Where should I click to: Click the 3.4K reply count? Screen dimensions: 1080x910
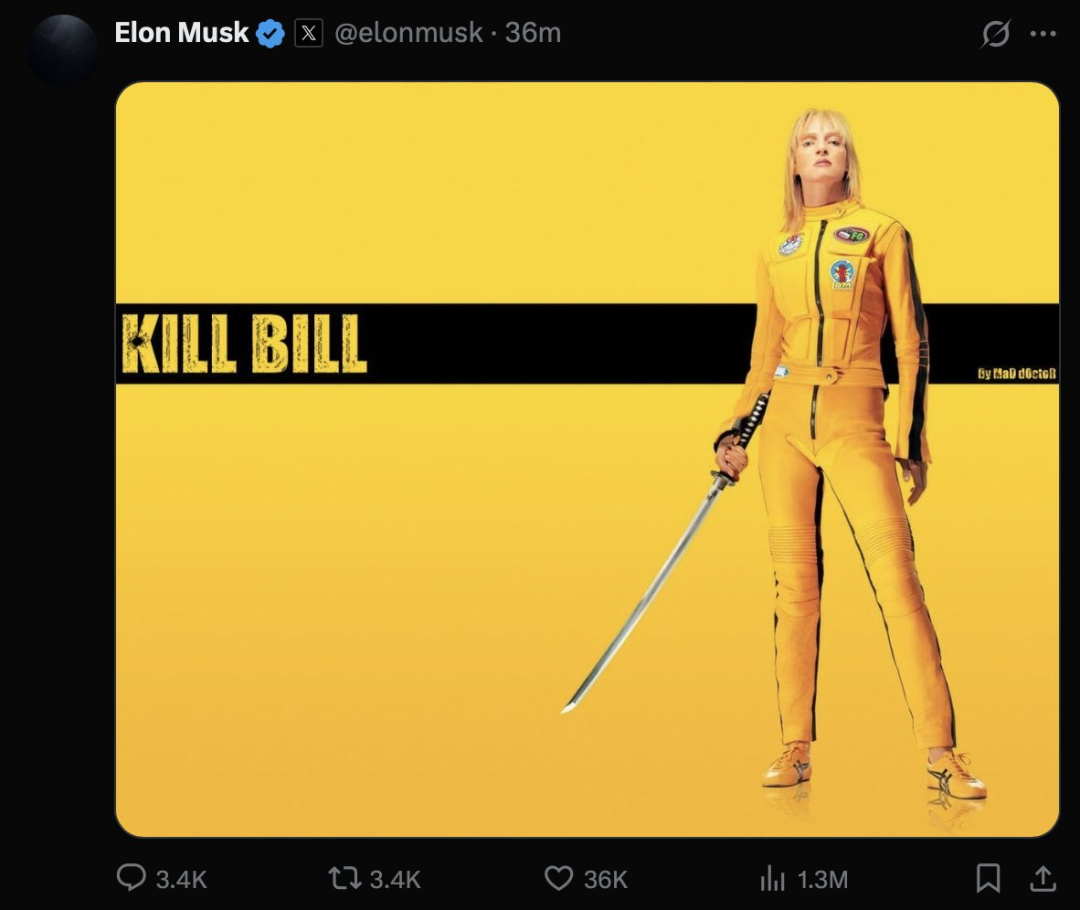[181, 879]
